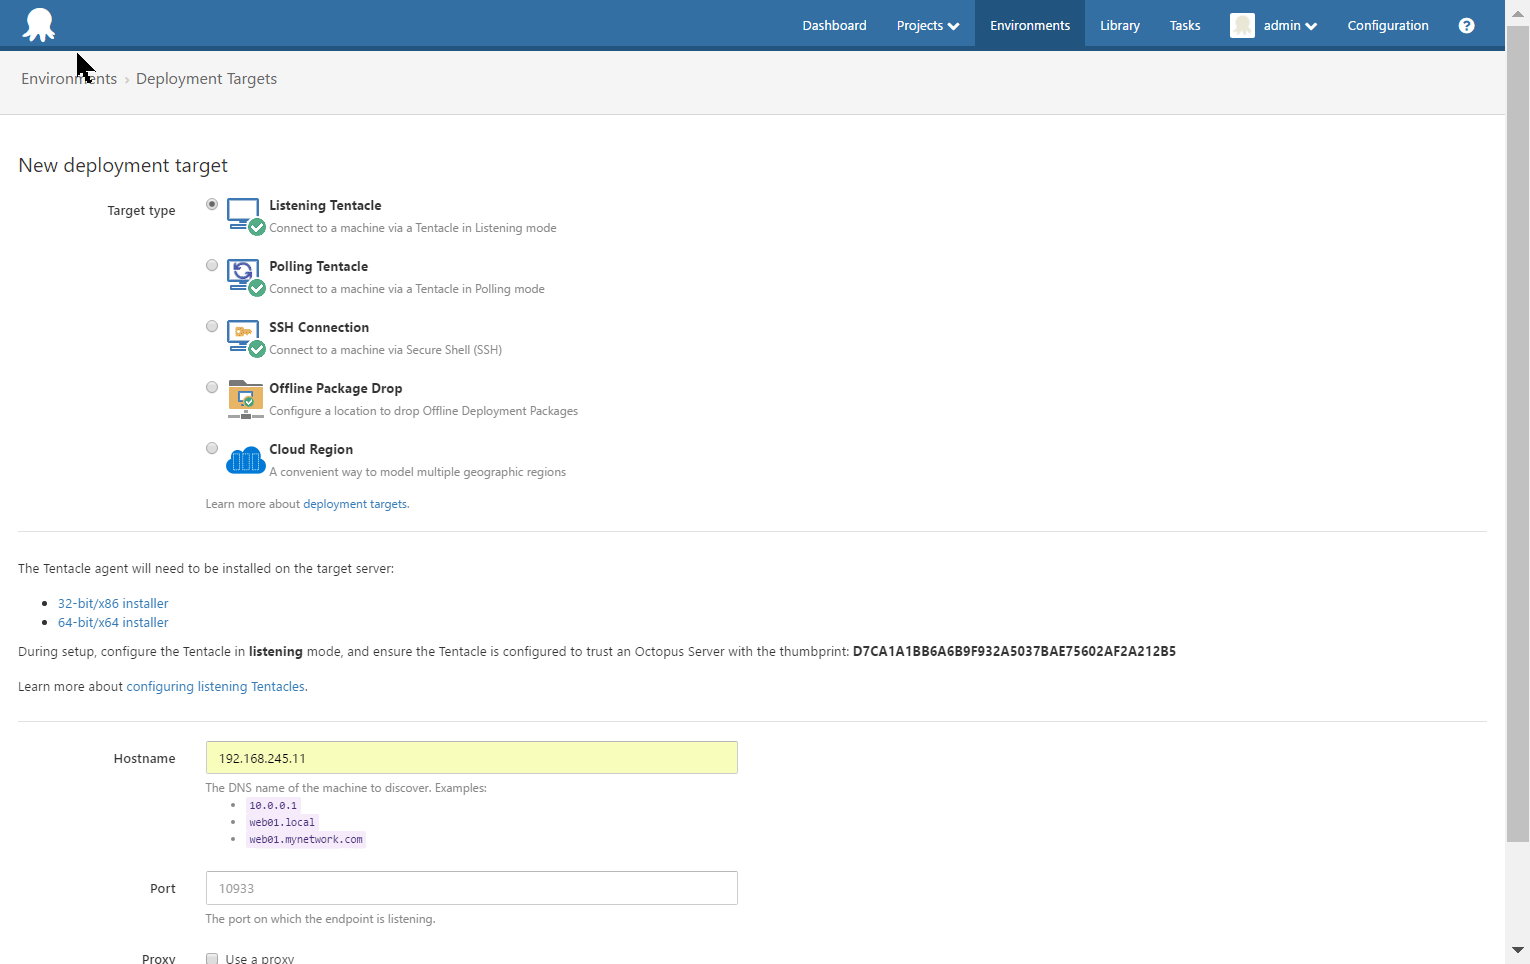Click the New deployment target heading
Screen dimensions: 1530x964
(123, 166)
